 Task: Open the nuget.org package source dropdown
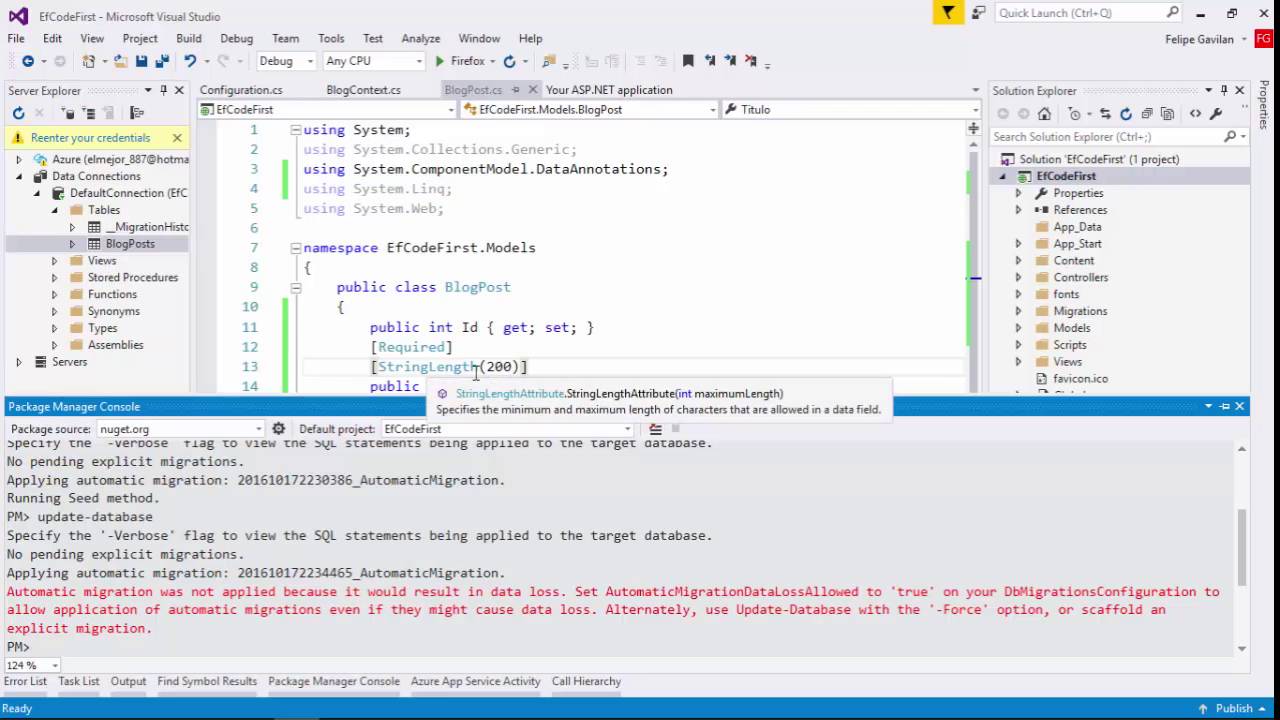(x=261, y=429)
